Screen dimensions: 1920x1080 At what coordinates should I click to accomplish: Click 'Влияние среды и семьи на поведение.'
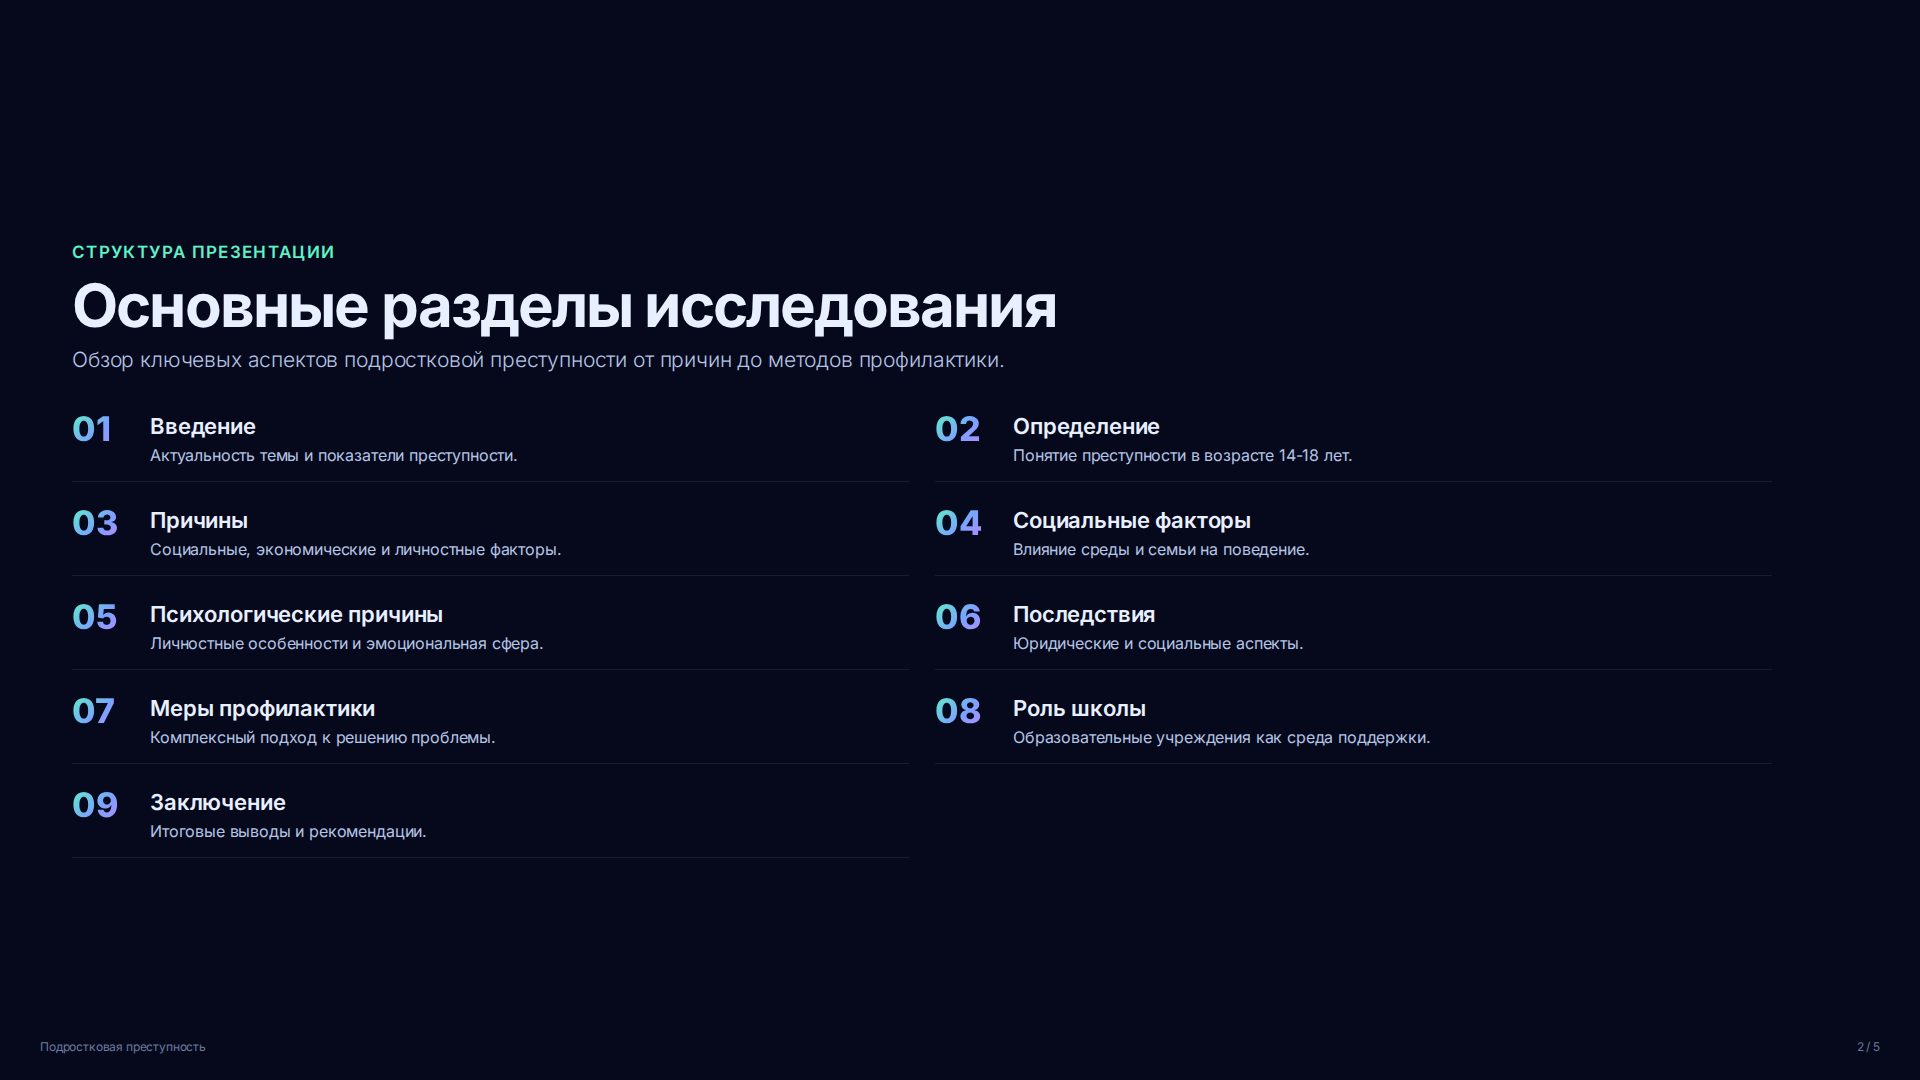point(1161,550)
